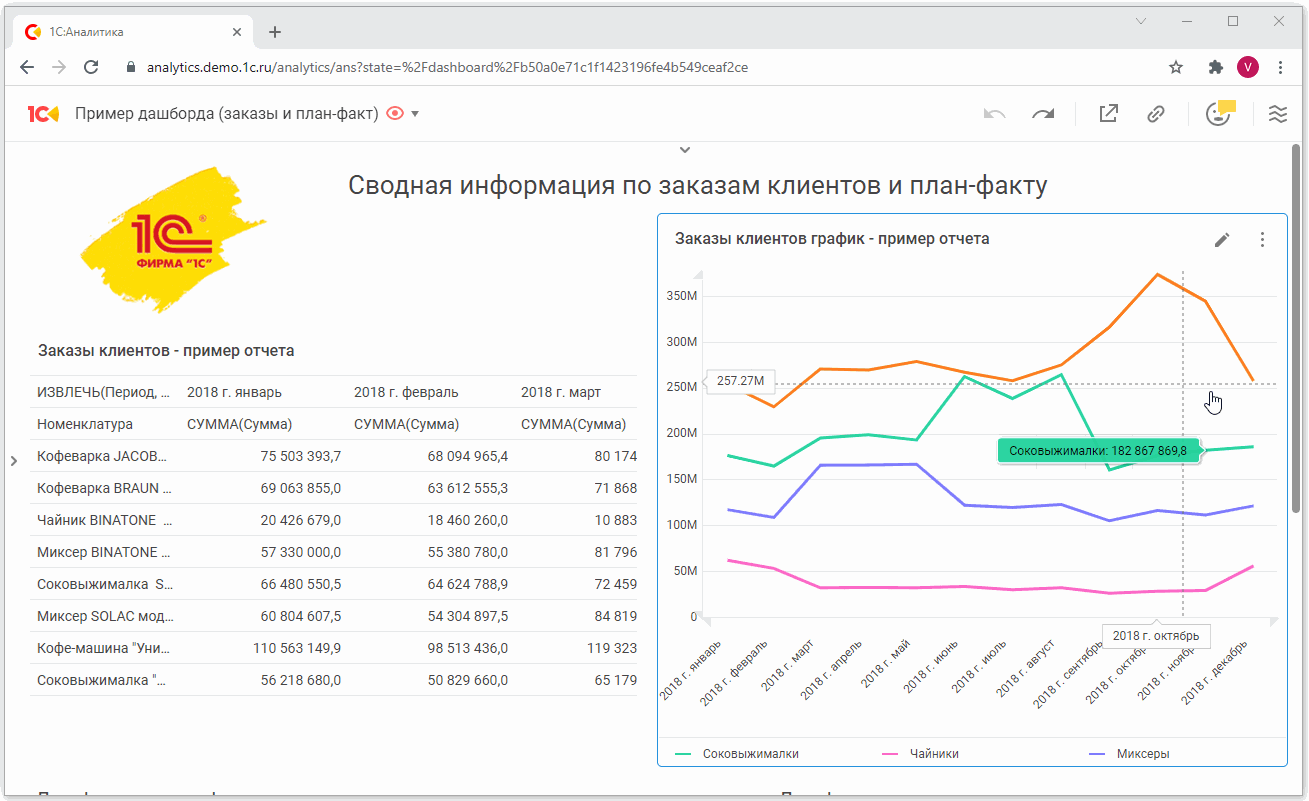Open the layers panel icon at top right
The image size is (1309, 801).
[x=1277, y=114]
